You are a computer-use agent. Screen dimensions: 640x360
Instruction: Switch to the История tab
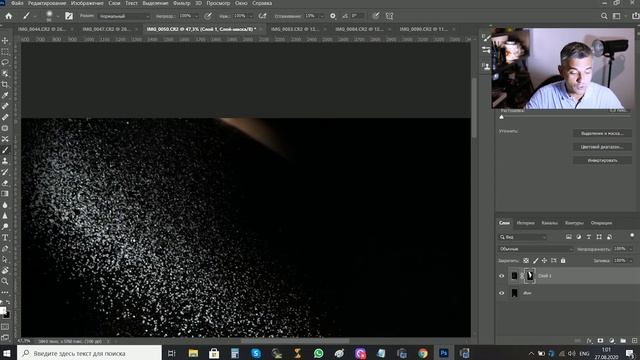(x=525, y=223)
